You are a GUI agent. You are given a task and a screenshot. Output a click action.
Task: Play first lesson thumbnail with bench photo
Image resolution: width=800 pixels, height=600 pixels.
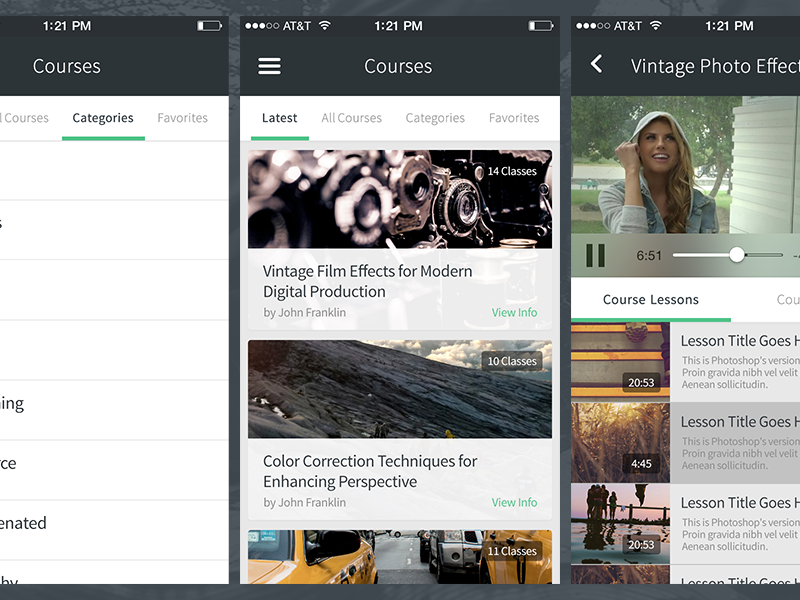point(620,362)
